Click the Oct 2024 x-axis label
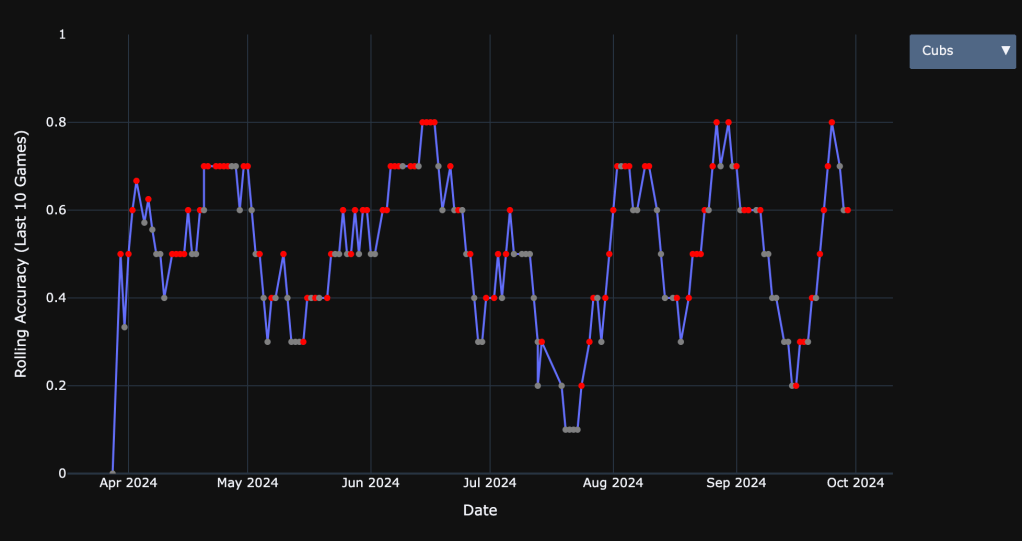Viewport: 1022px width, 541px height. pyautogui.click(x=856, y=483)
